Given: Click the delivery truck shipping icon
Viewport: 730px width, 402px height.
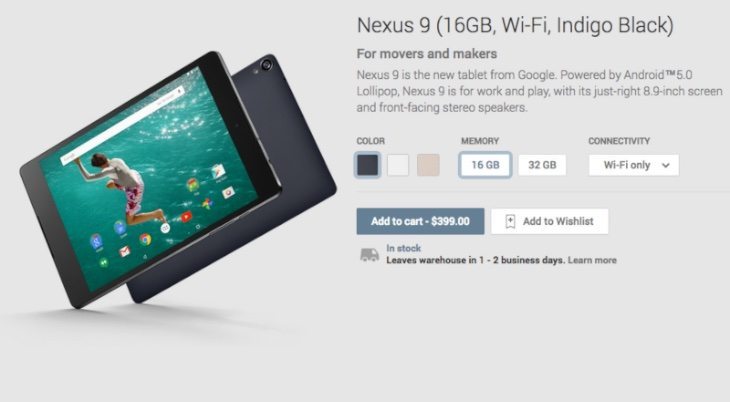Looking at the screenshot, I should (x=369, y=255).
